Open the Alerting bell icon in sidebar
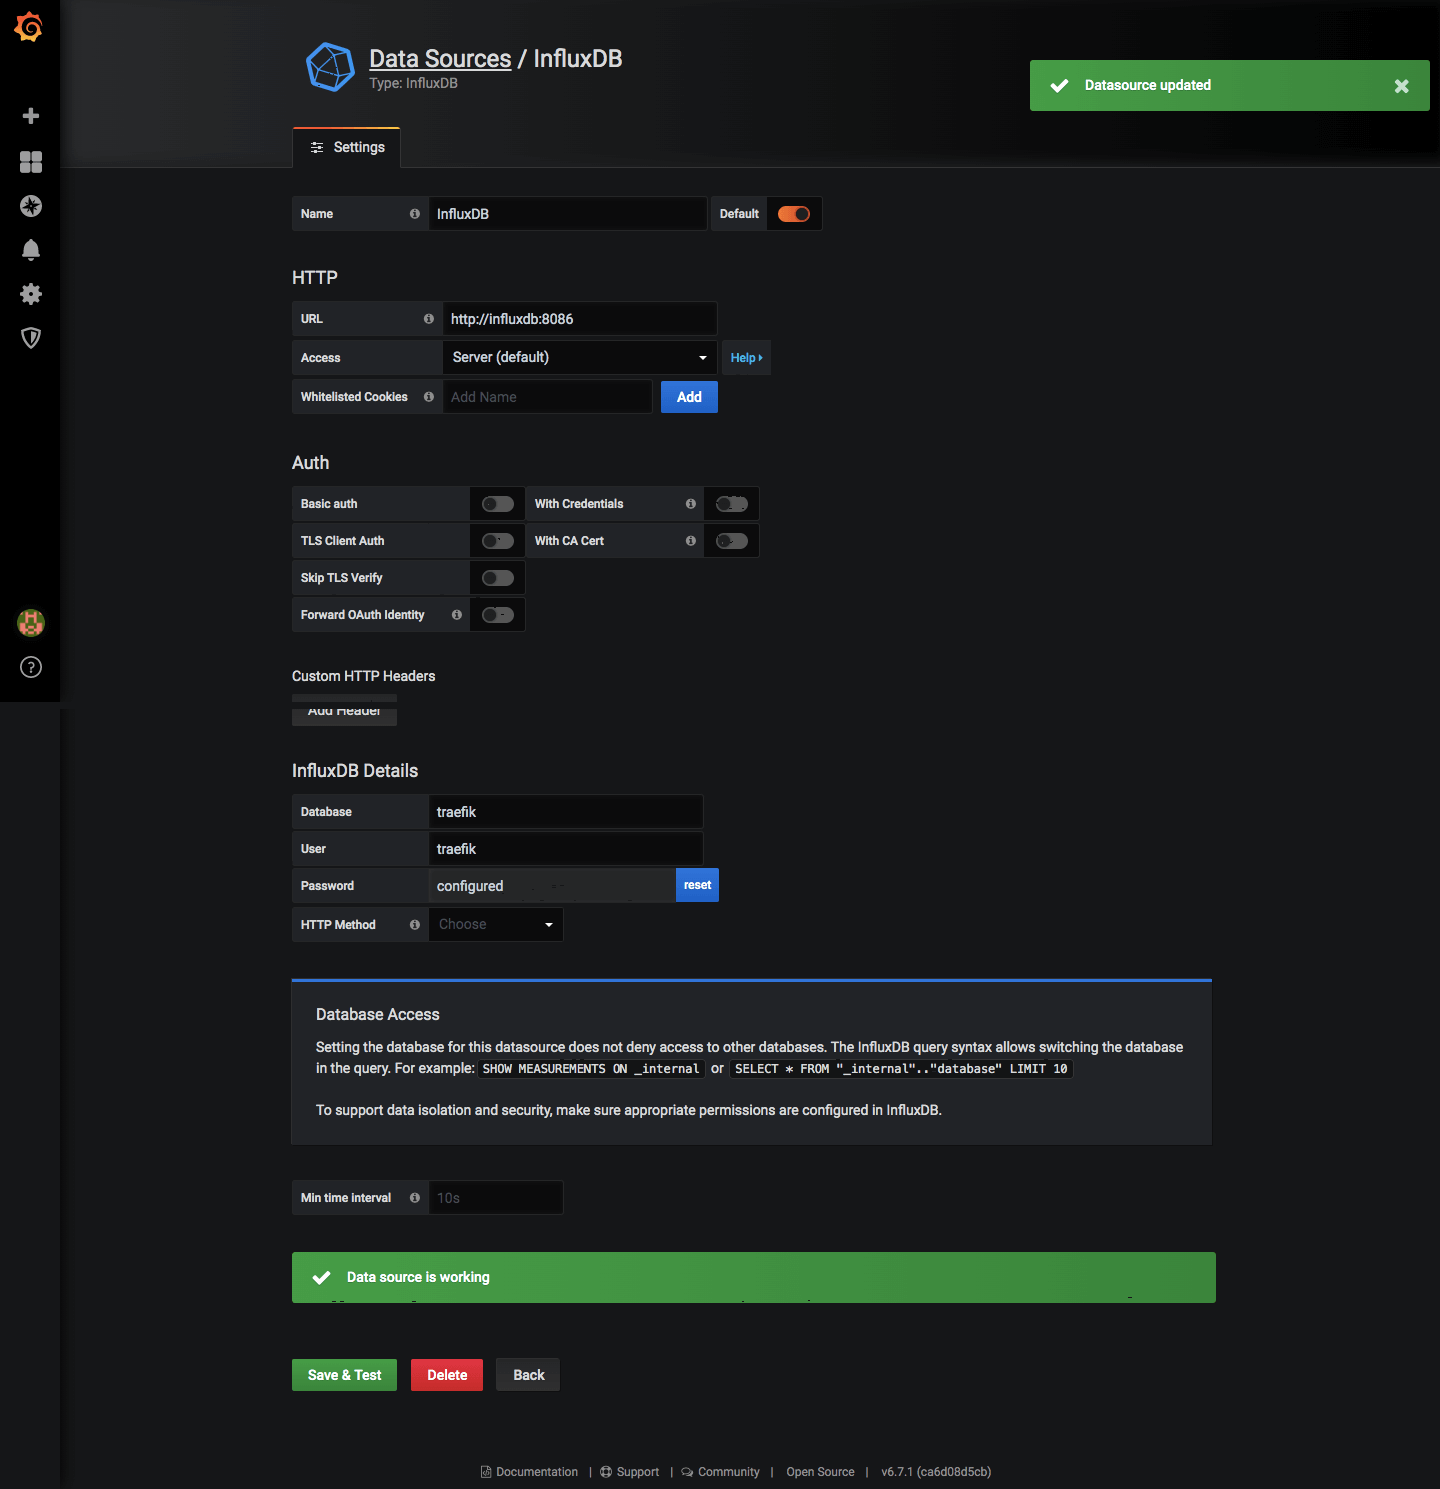Screen dimensions: 1440x1489 31,250
